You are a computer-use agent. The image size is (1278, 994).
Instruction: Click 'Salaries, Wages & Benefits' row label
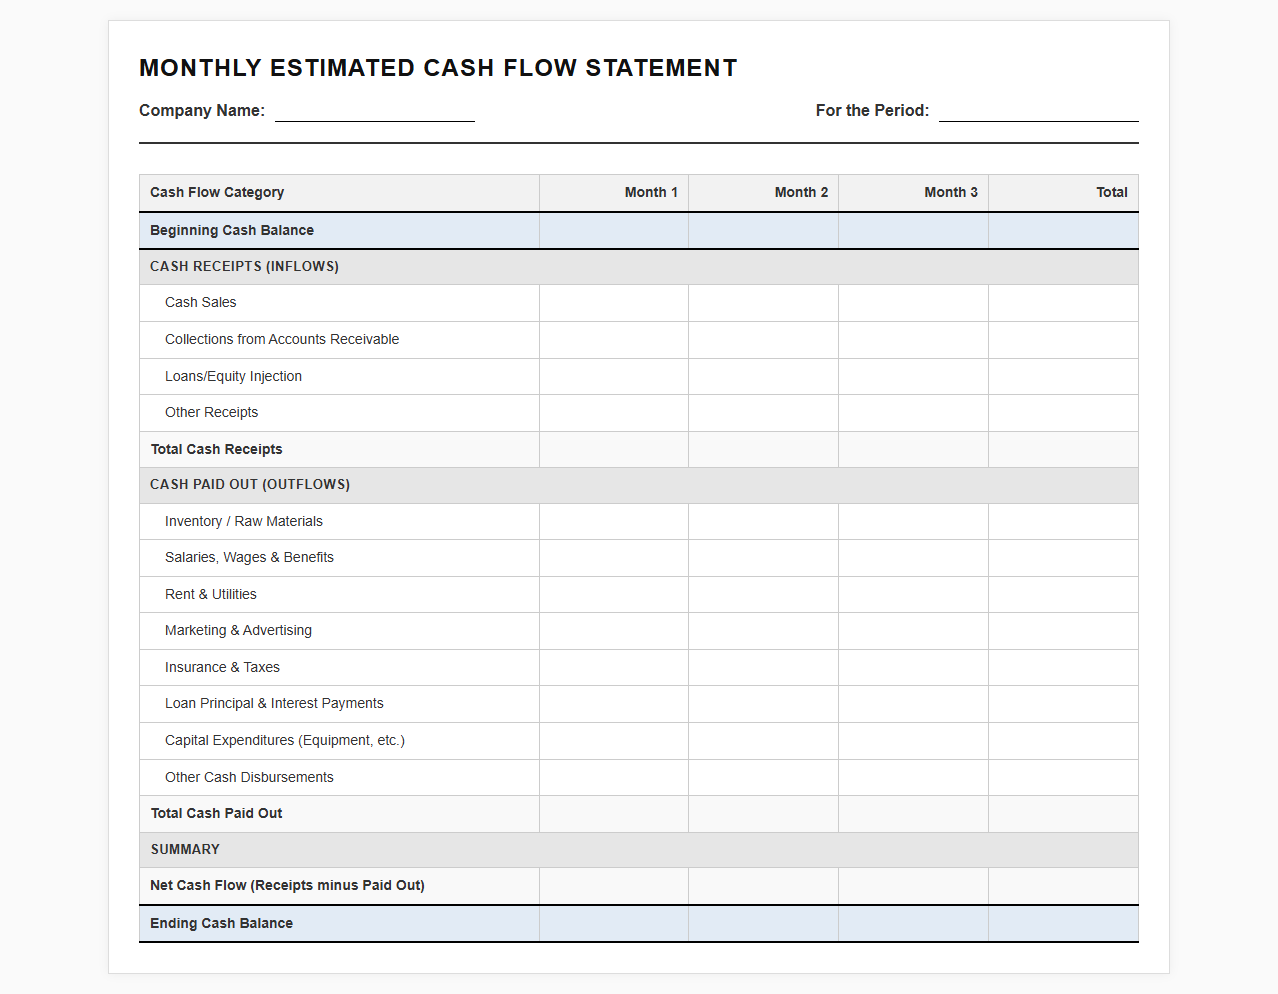click(249, 557)
